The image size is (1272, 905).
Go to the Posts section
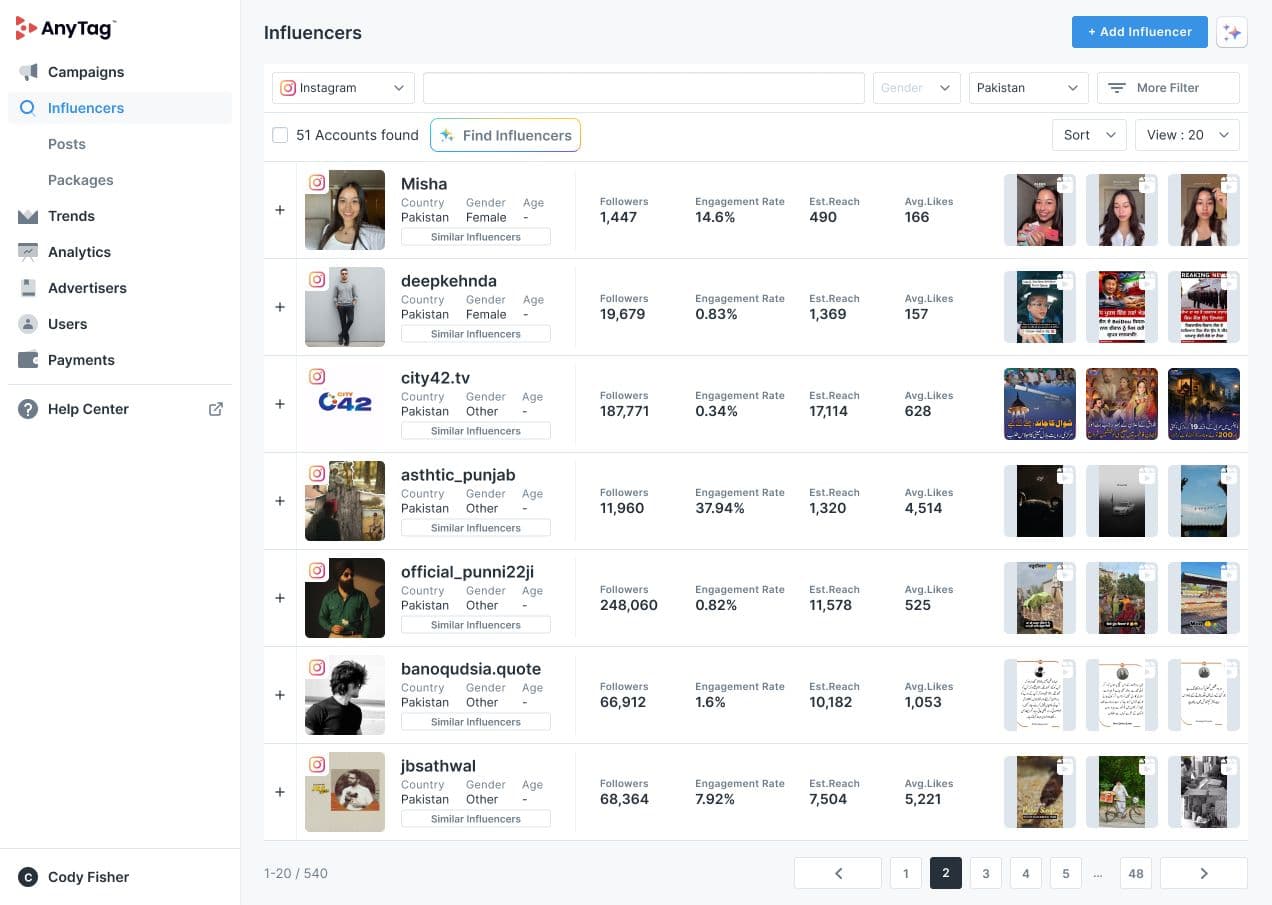66,144
